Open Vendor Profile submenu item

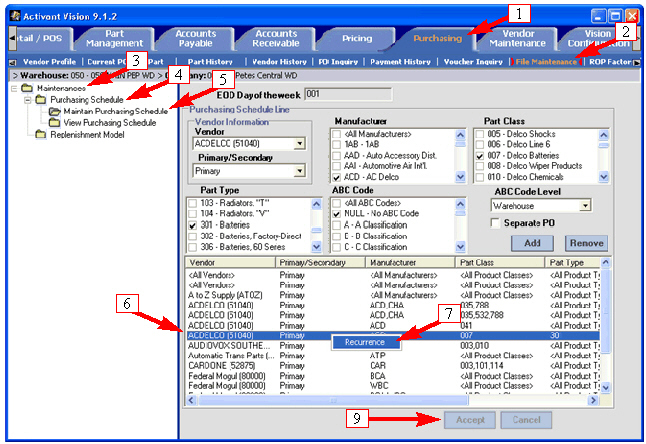click(49, 62)
